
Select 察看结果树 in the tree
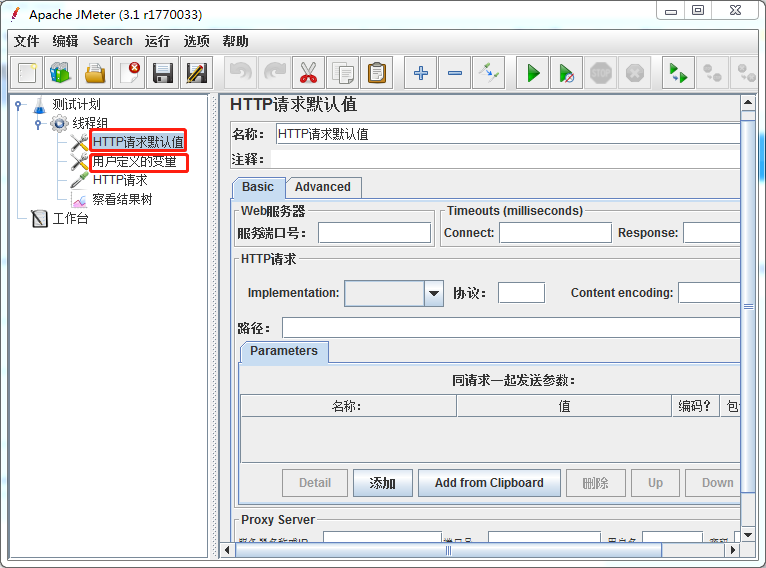(123, 200)
